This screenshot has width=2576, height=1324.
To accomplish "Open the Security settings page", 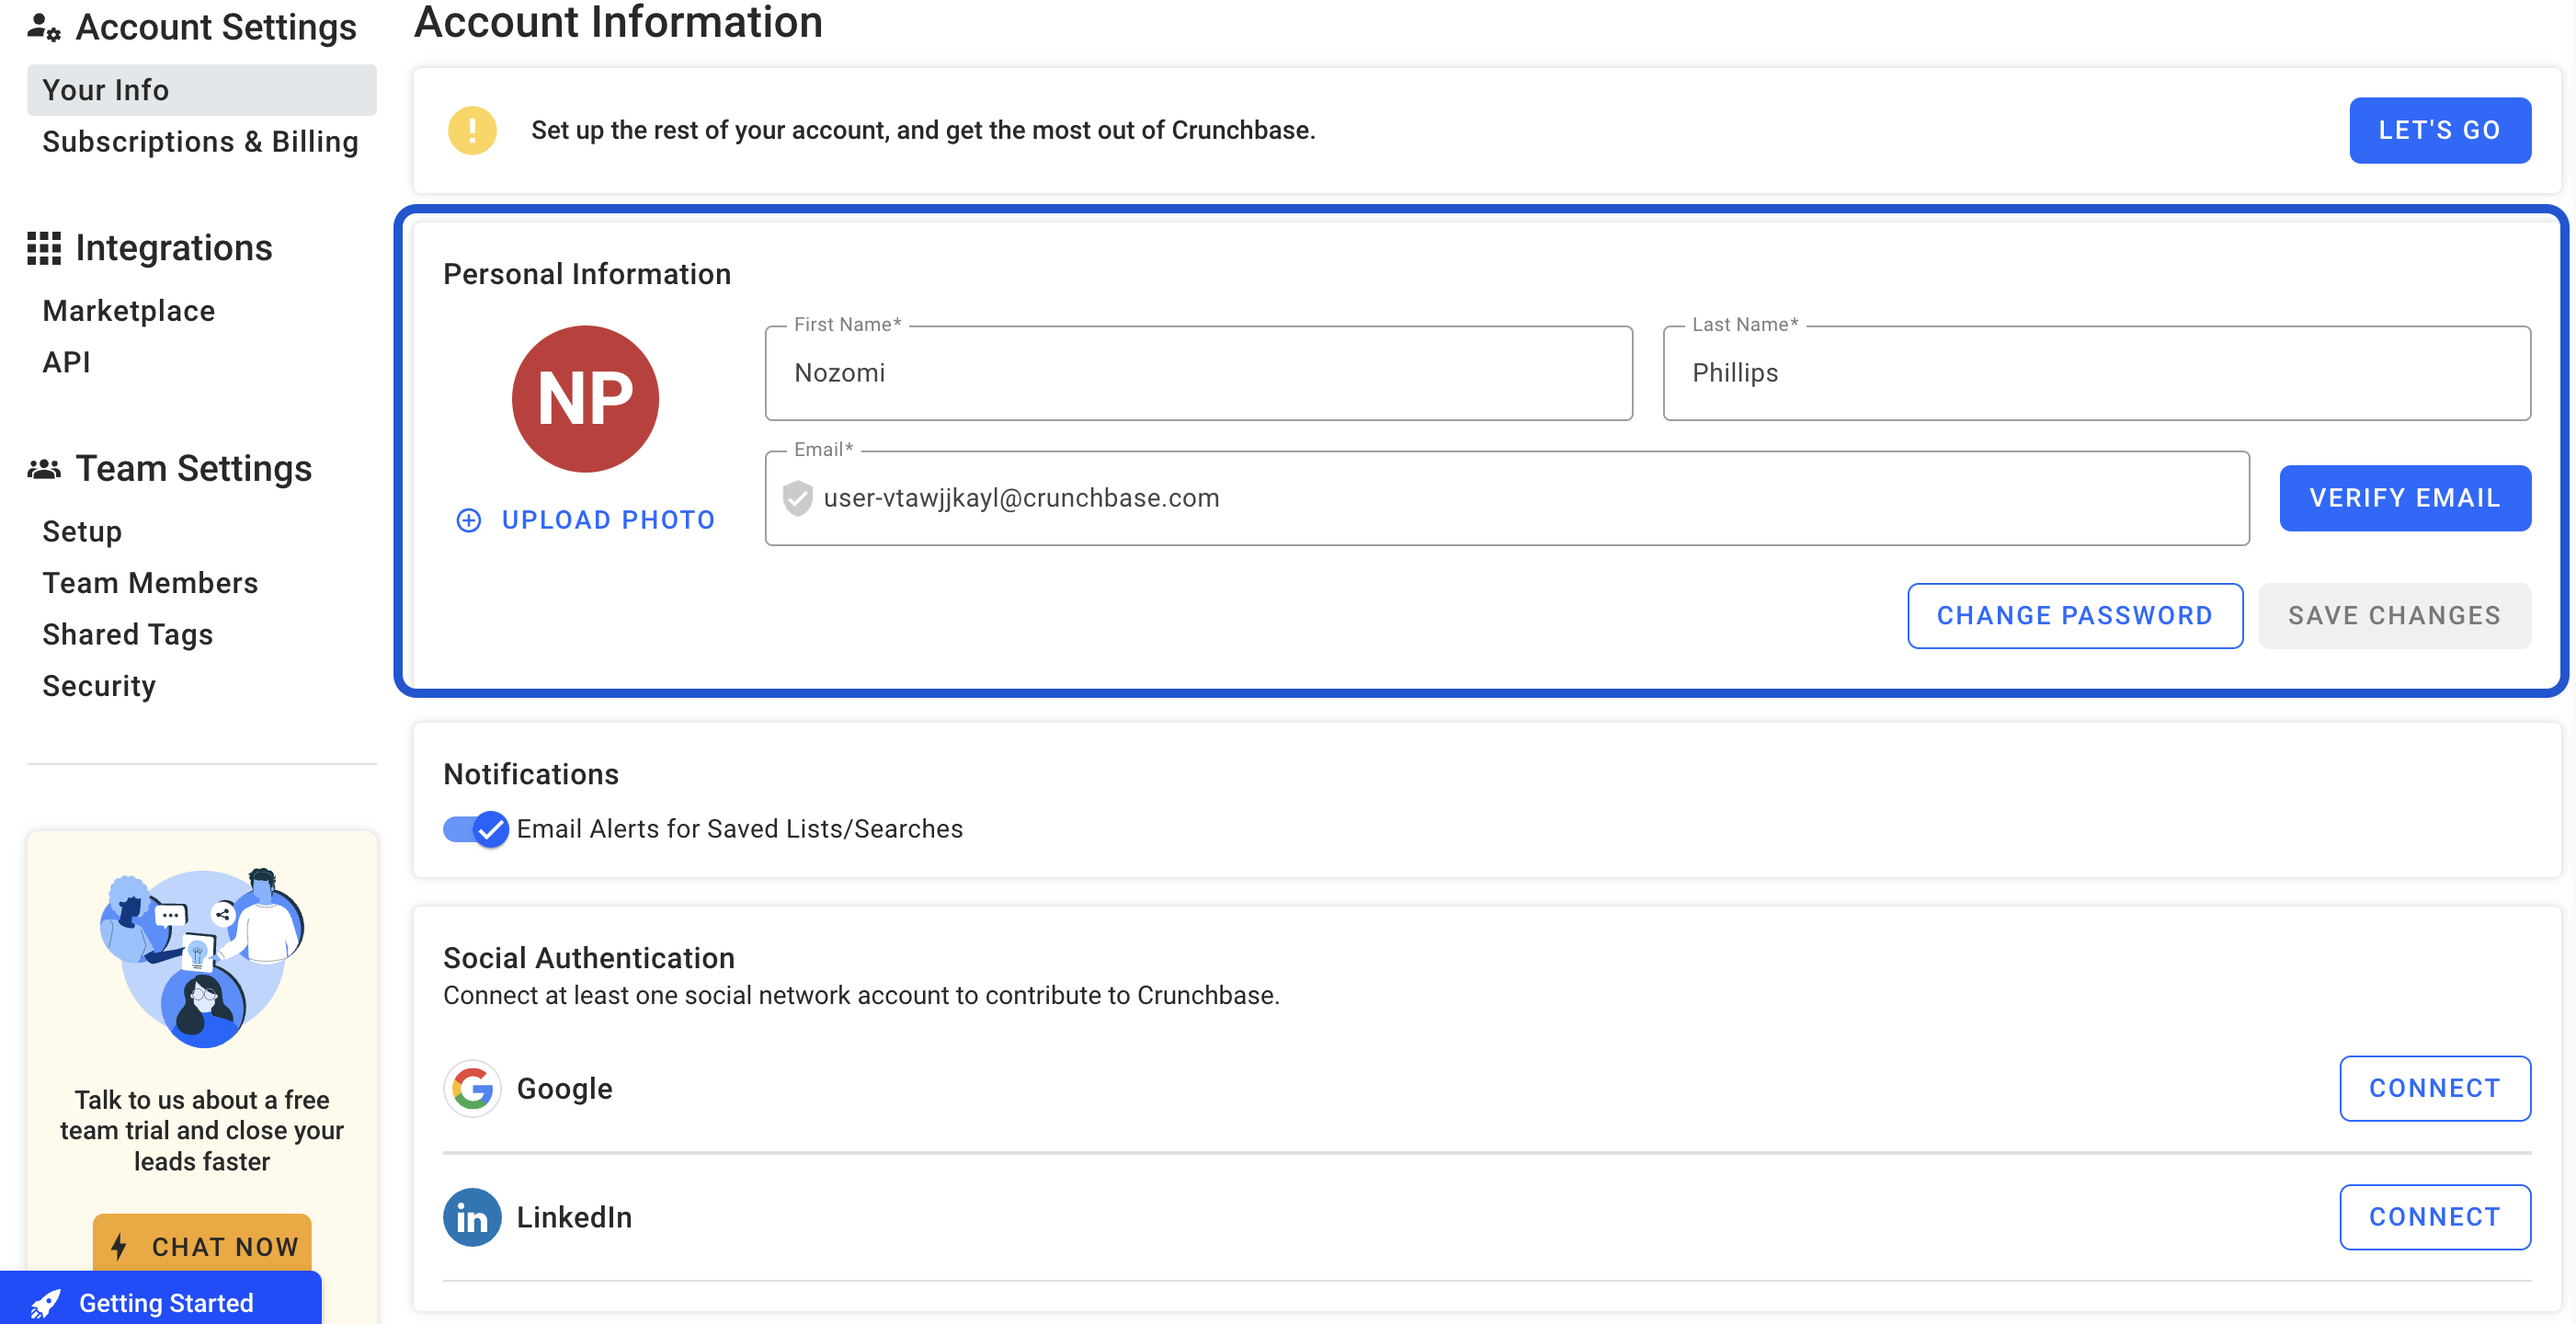I will pyautogui.click(x=99, y=686).
